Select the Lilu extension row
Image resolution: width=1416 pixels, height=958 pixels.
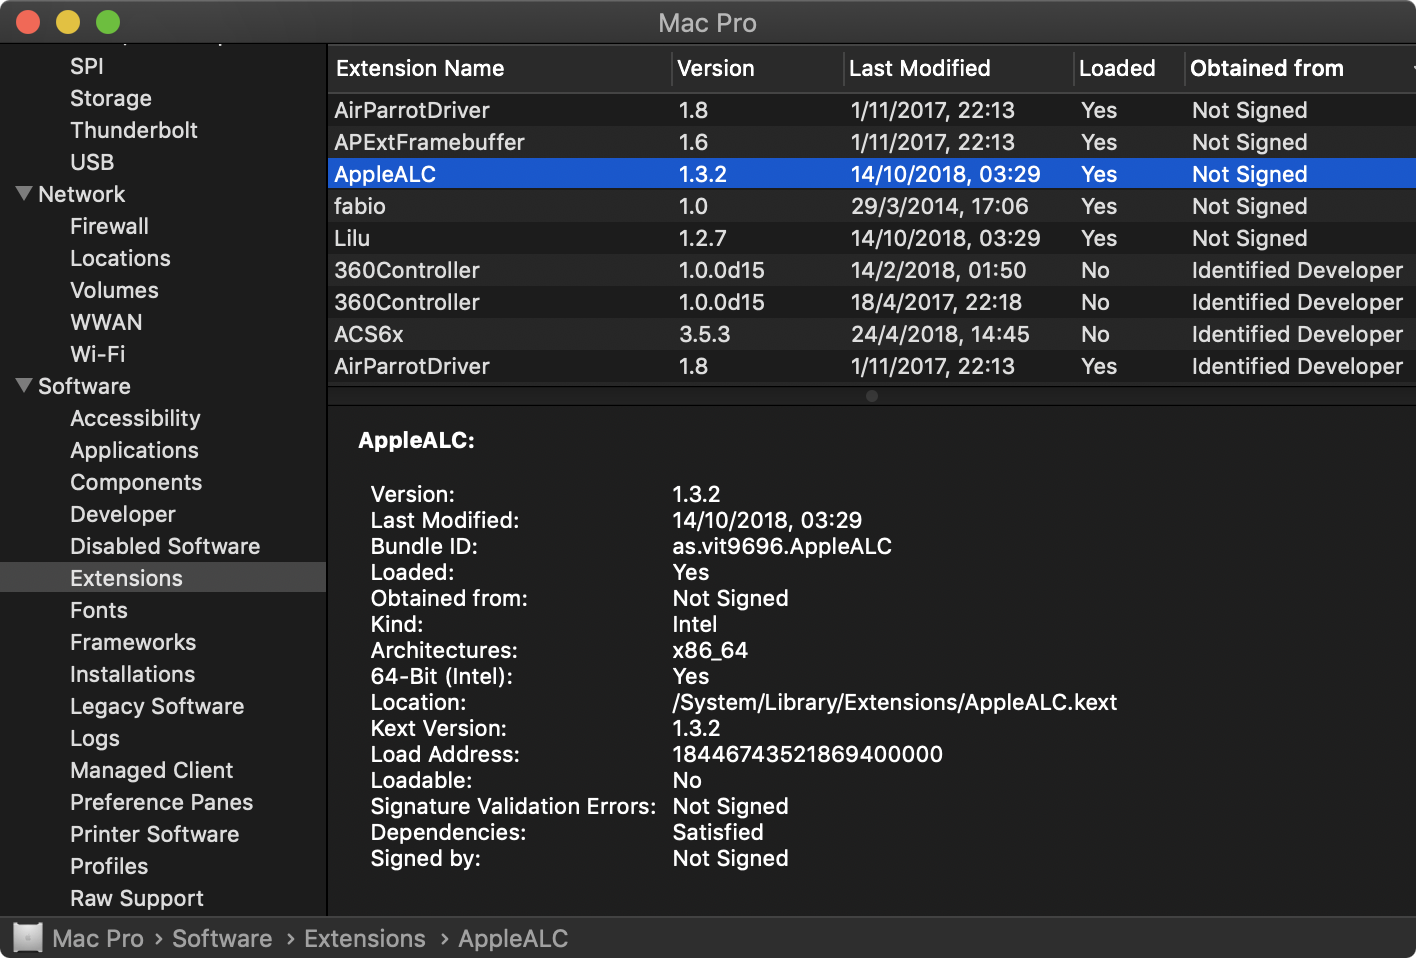point(872,238)
